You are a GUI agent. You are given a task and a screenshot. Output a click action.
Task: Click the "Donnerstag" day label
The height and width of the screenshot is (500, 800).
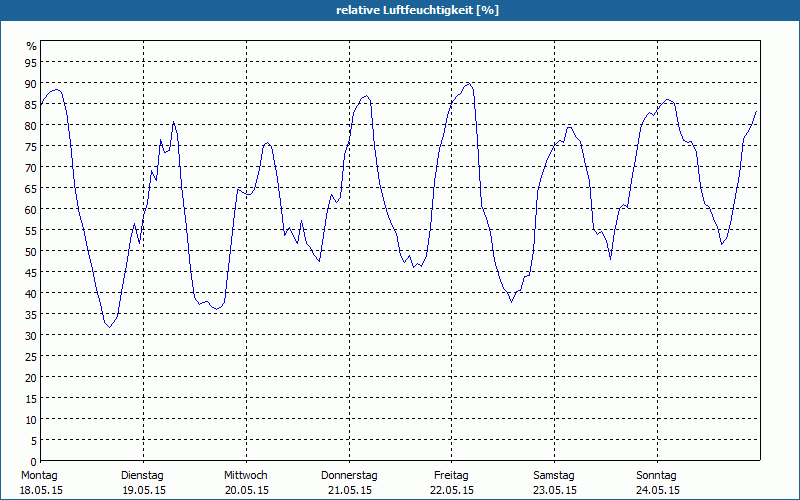click(349, 475)
